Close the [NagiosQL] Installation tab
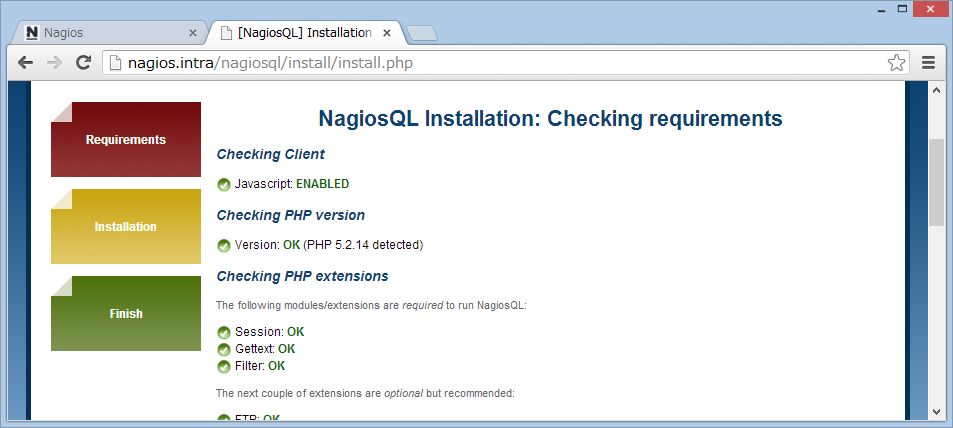 click(x=387, y=33)
